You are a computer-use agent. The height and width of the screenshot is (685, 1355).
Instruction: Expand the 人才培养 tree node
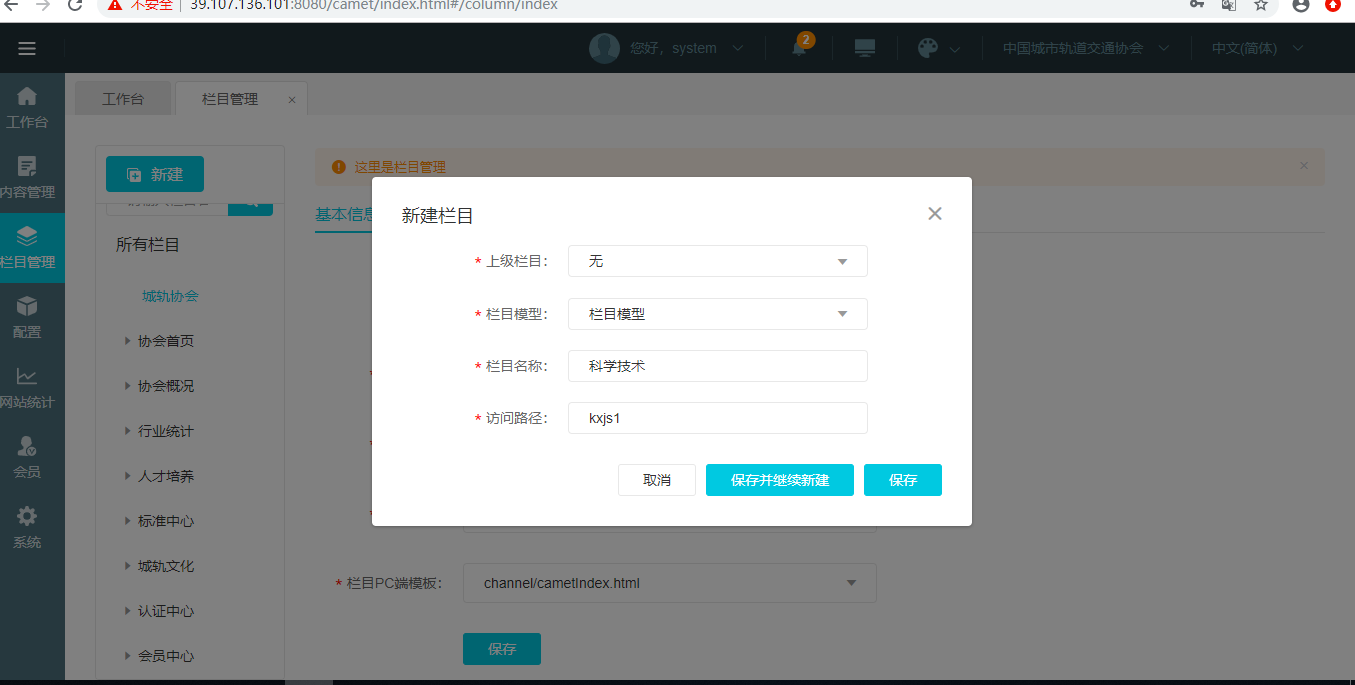(128, 476)
